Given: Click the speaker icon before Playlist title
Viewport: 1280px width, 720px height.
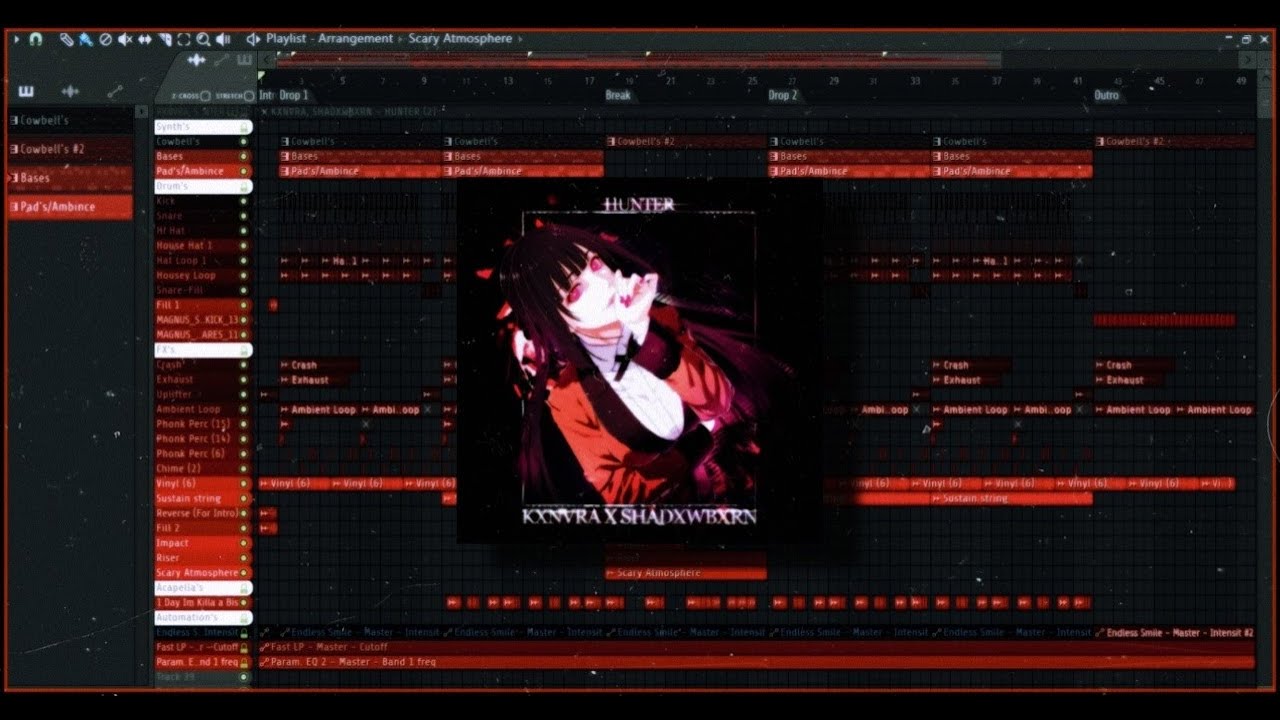Looking at the screenshot, I should point(253,39).
